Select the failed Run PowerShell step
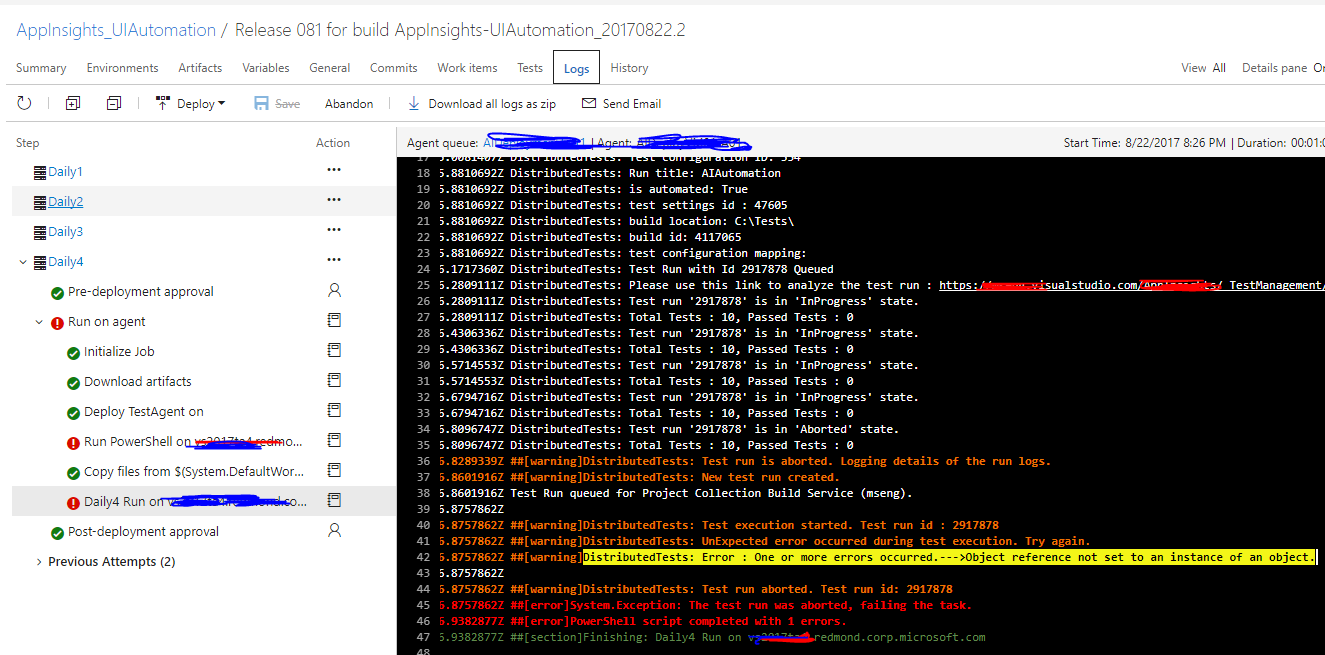The width and height of the screenshot is (1325, 655). [192, 442]
